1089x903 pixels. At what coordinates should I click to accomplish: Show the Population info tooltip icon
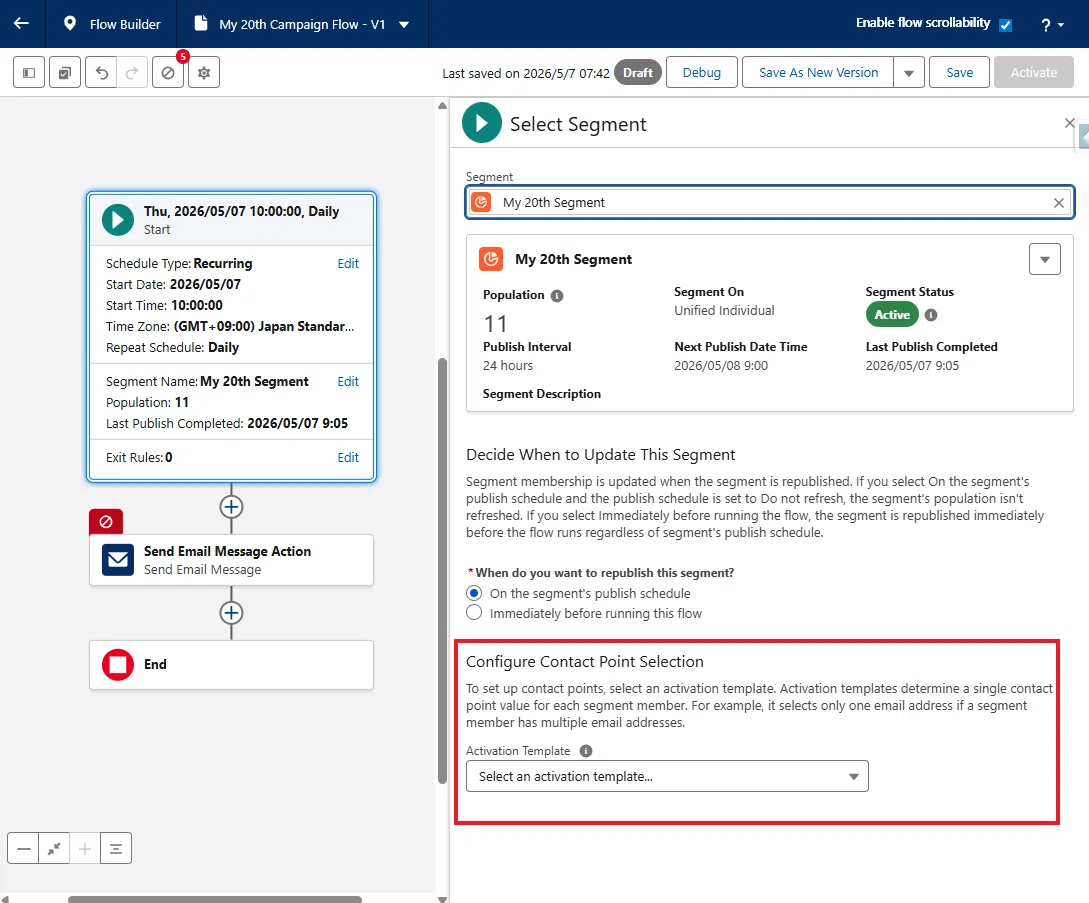(557, 296)
